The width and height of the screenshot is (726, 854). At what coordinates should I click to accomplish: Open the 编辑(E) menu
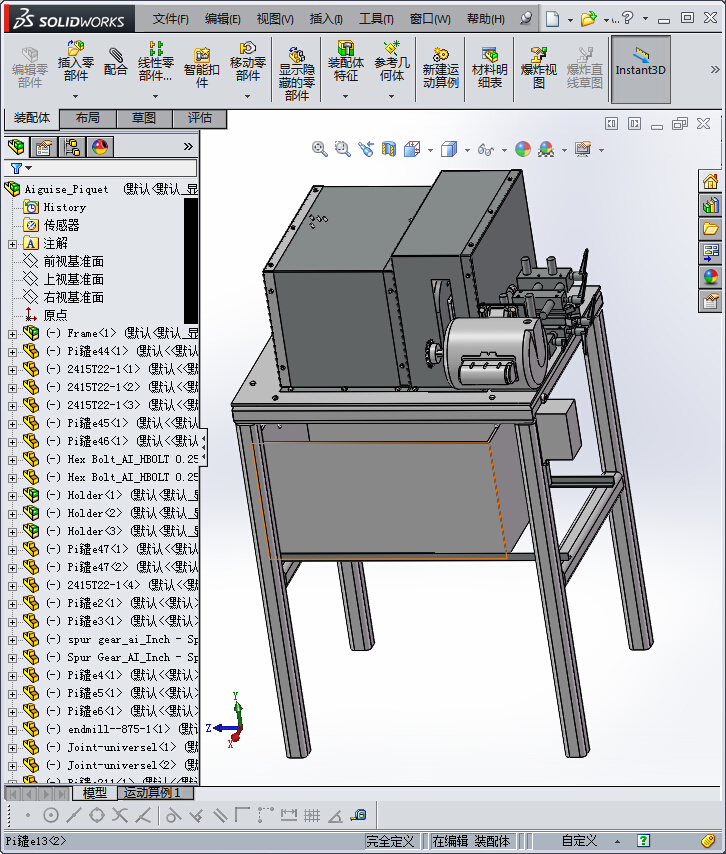point(223,19)
